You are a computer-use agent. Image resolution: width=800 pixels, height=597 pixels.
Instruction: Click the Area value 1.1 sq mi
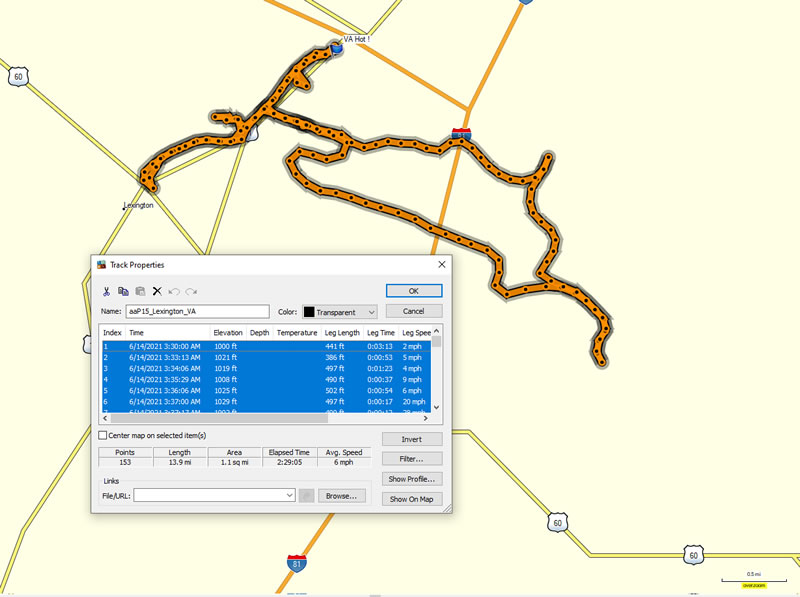pyautogui.click(x=235, y=462)
